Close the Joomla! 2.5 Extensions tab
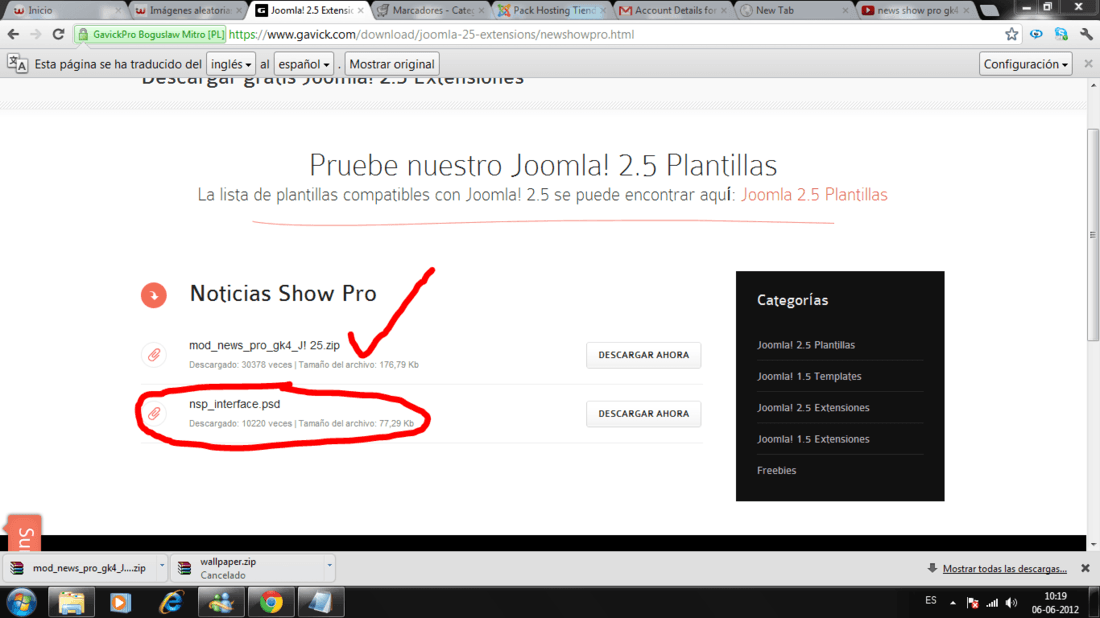Image resolution: width=1100 pixels, height=618 pixels. [361, 11]
